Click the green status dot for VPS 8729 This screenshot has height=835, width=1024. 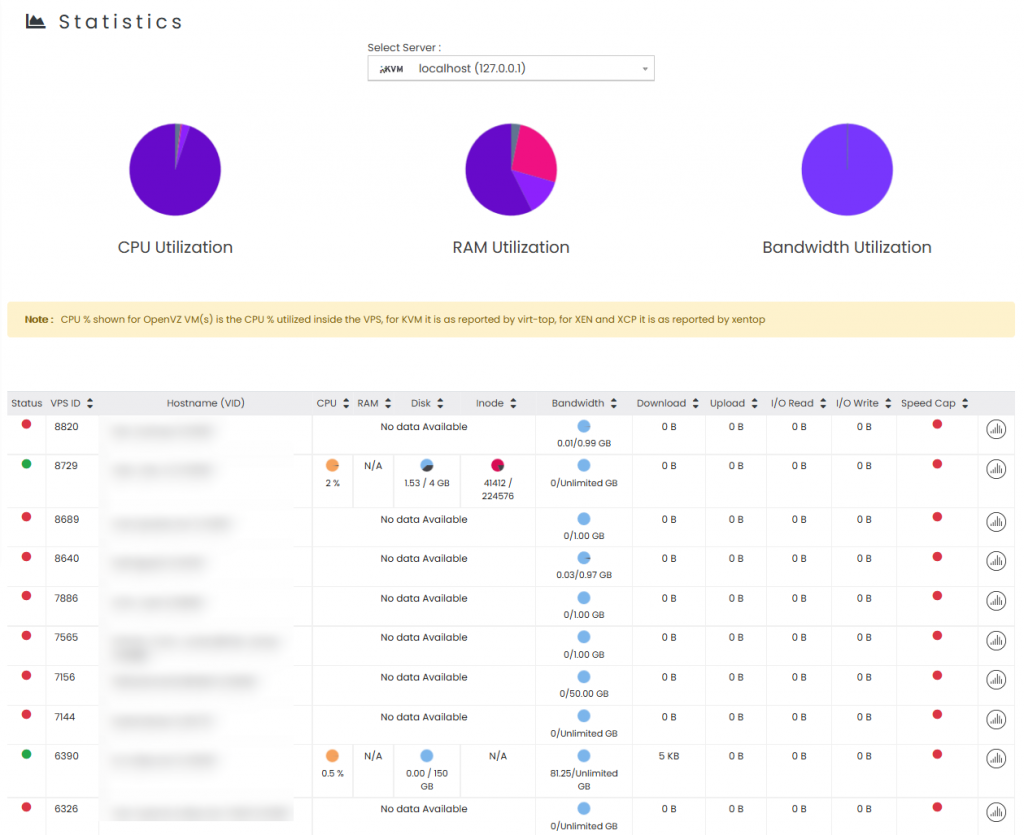pos(25,465)
